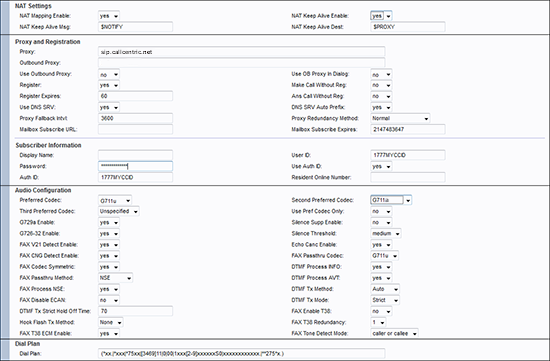Open the Hook Flash Tx Method dropdown
This screenshot has height=361, width=550.
(110, 322)
